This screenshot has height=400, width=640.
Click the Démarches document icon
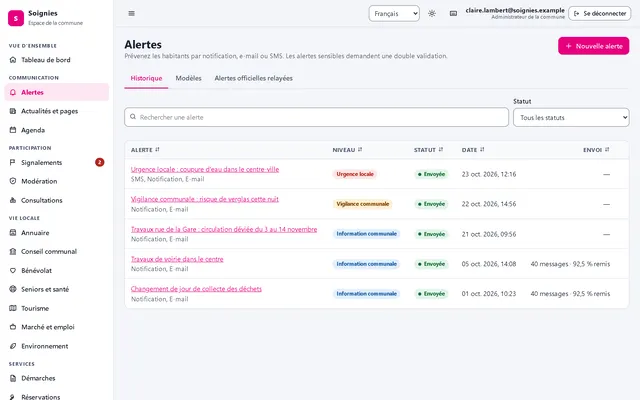pyautogui.click(x=13, y=378)
